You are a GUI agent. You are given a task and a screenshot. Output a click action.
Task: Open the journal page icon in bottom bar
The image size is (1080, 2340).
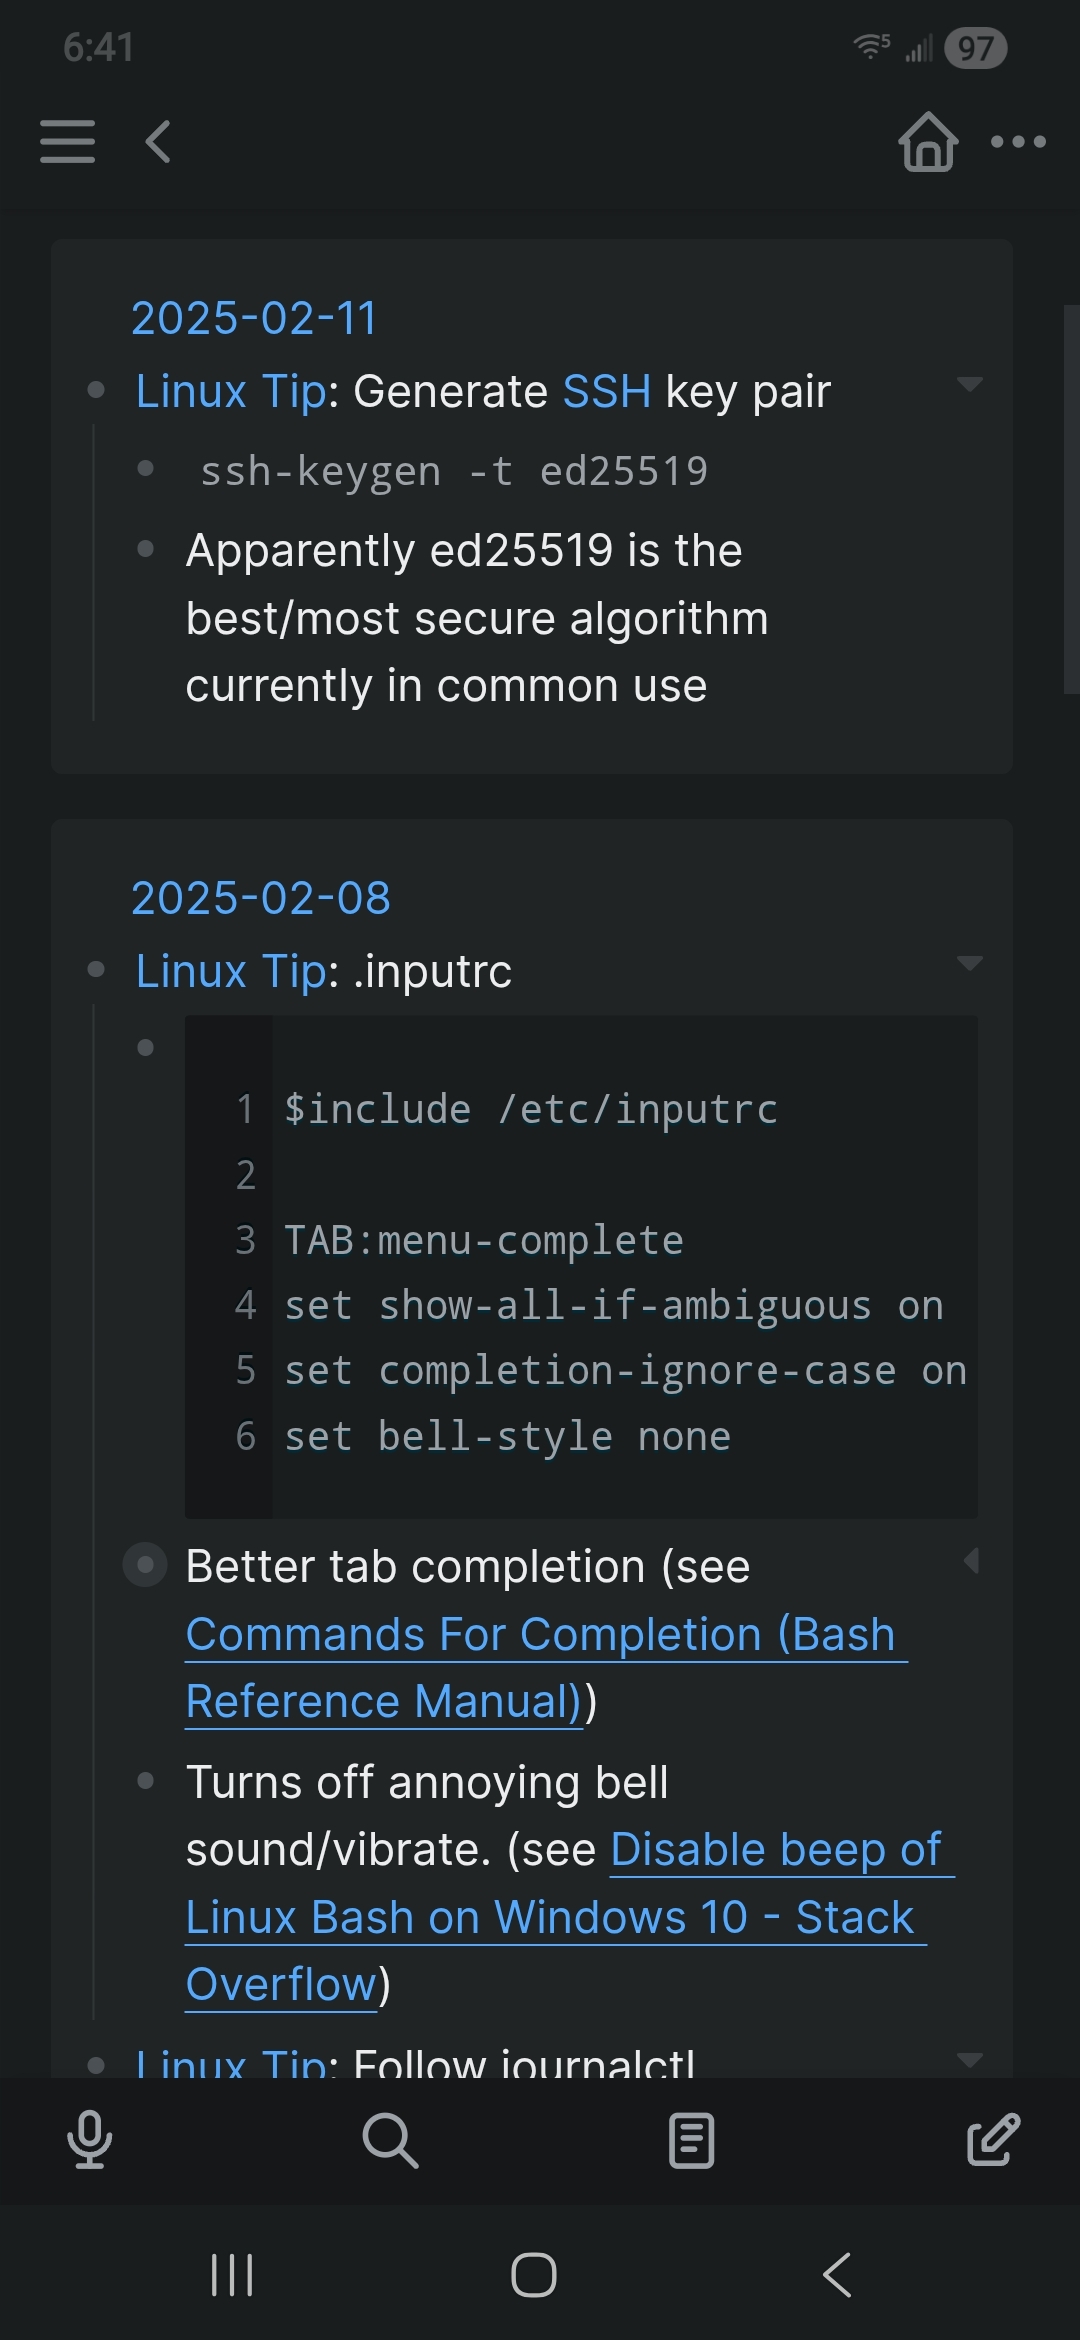[x=691, y=2140]
